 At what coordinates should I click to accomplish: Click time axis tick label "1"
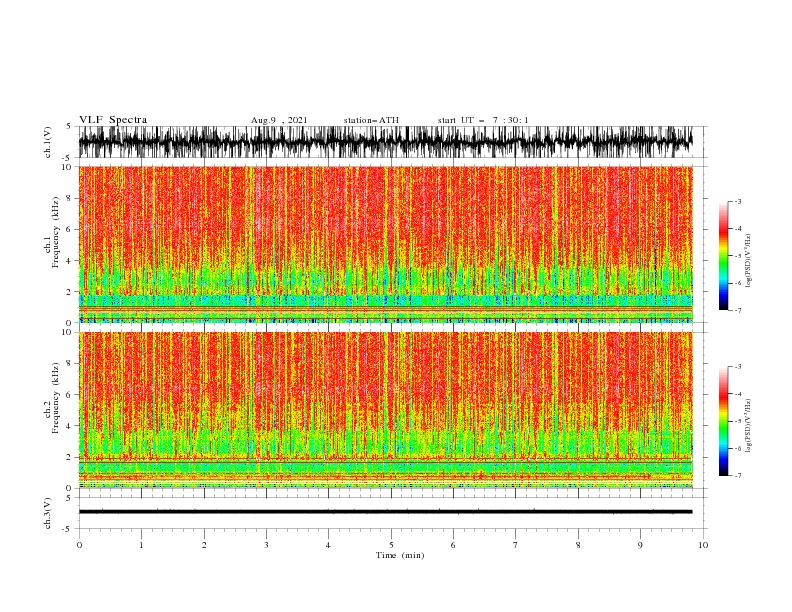[x=141, y=545]
